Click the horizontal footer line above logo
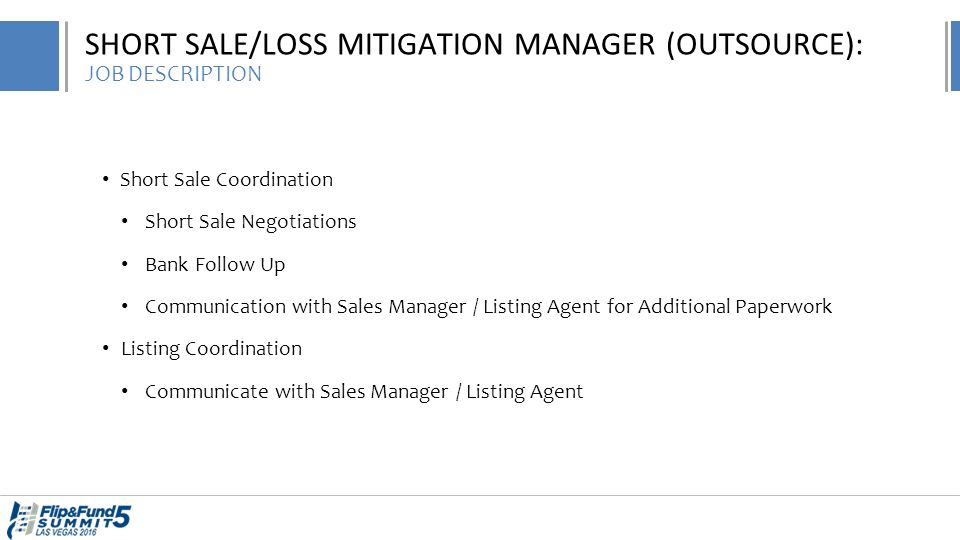The height and width of the screenshot is (540, 960). [480, 495]
